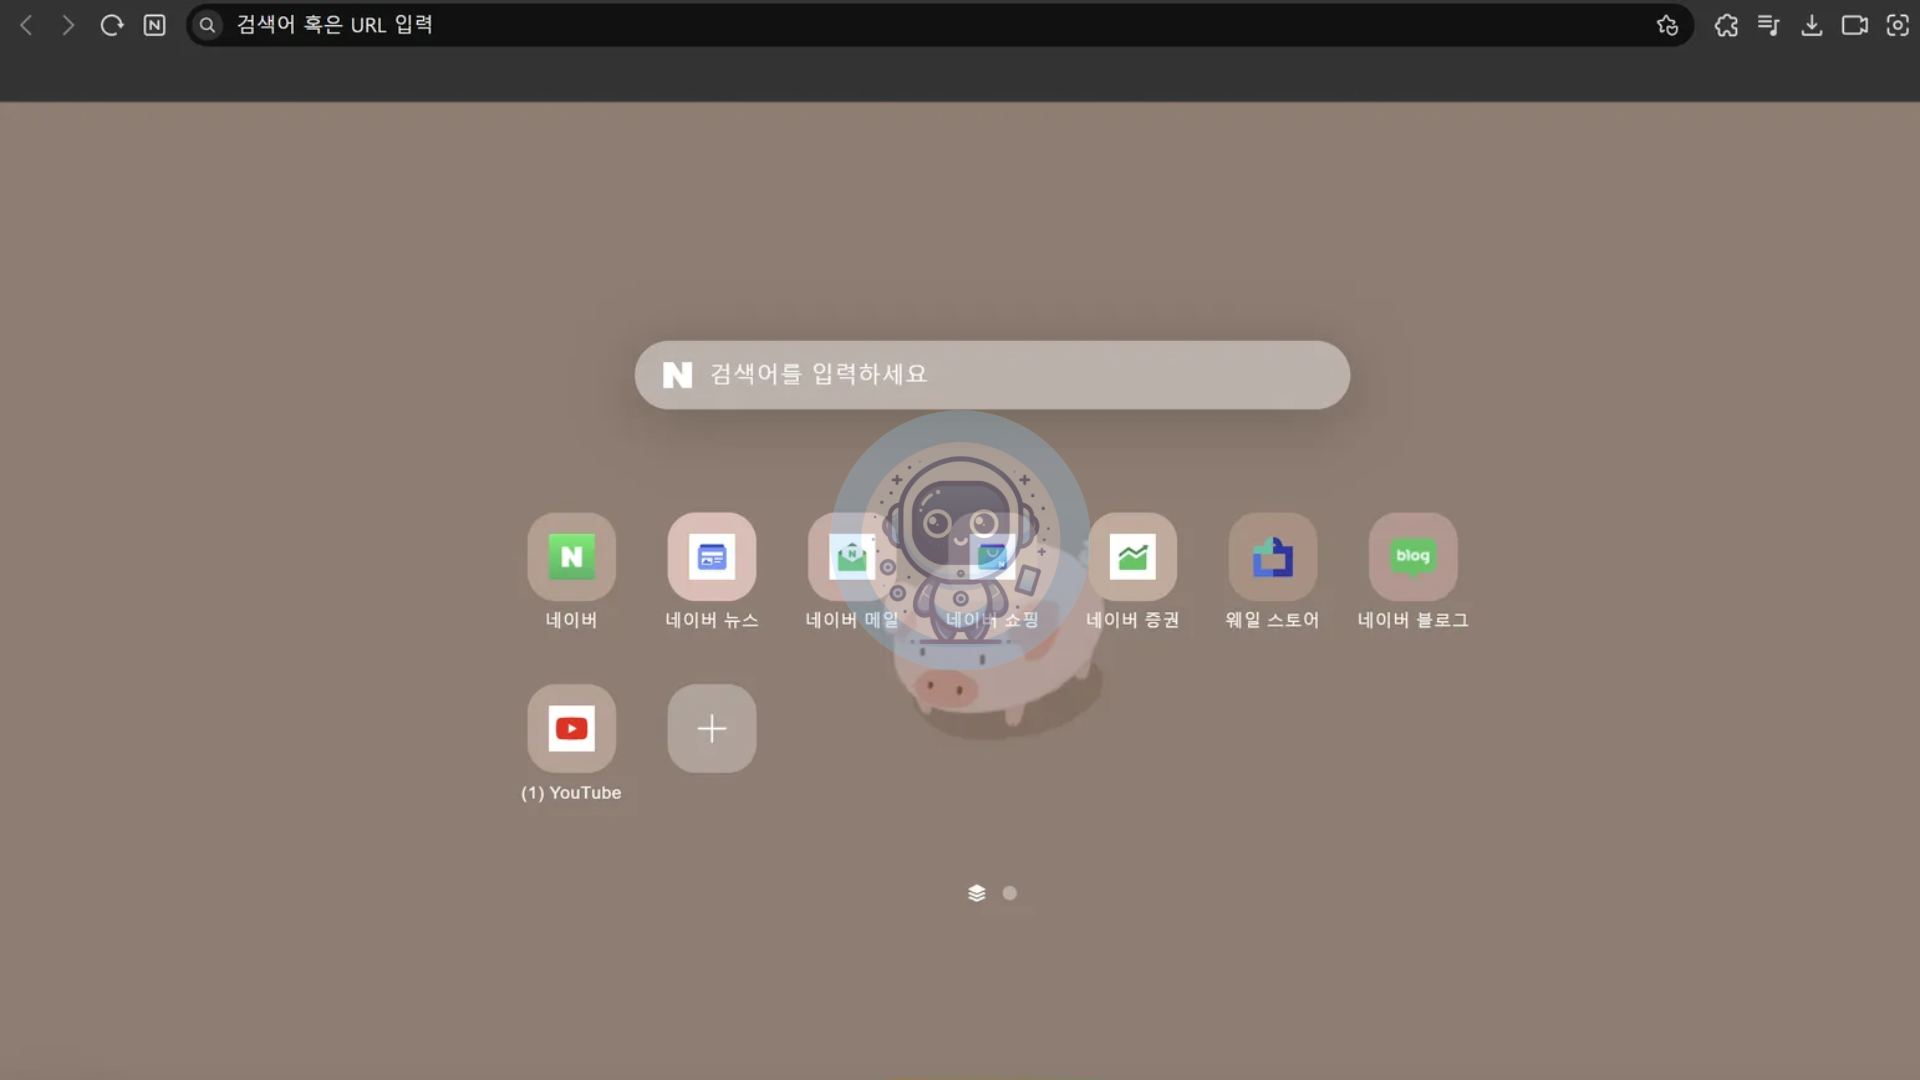Open 네이버 증권 stock market

click(x=1131, y=555)
